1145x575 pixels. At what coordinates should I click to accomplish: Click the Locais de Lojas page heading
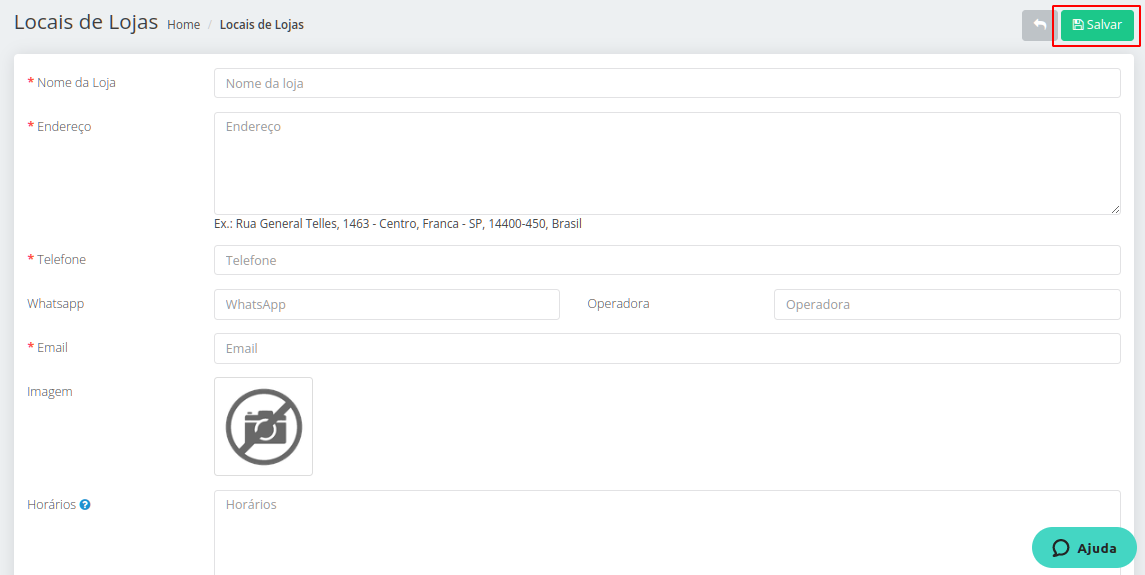pyautogui.click(x=86, y=22)
